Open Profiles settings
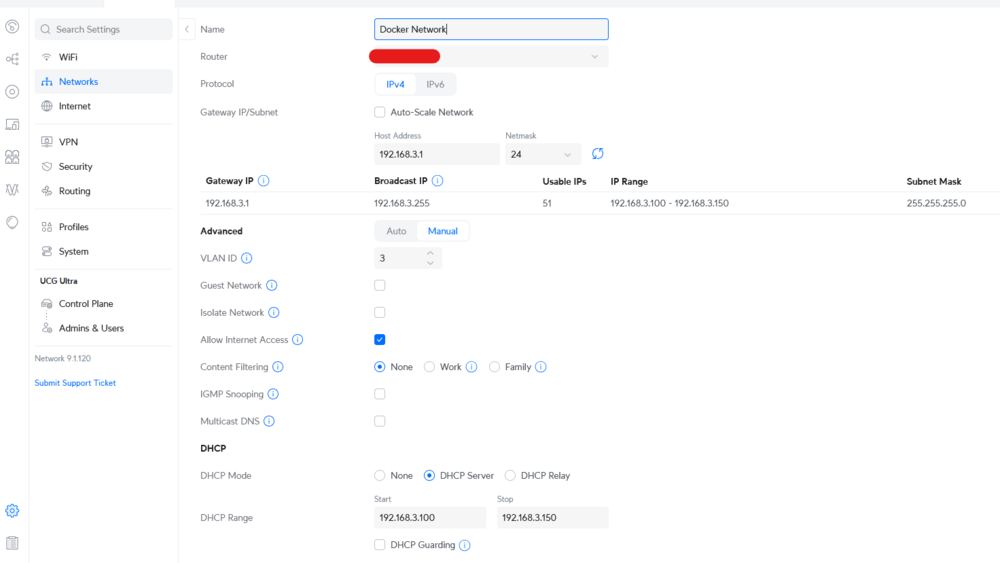Viewport: 1000px width, 563px height. tap(103, 227)
